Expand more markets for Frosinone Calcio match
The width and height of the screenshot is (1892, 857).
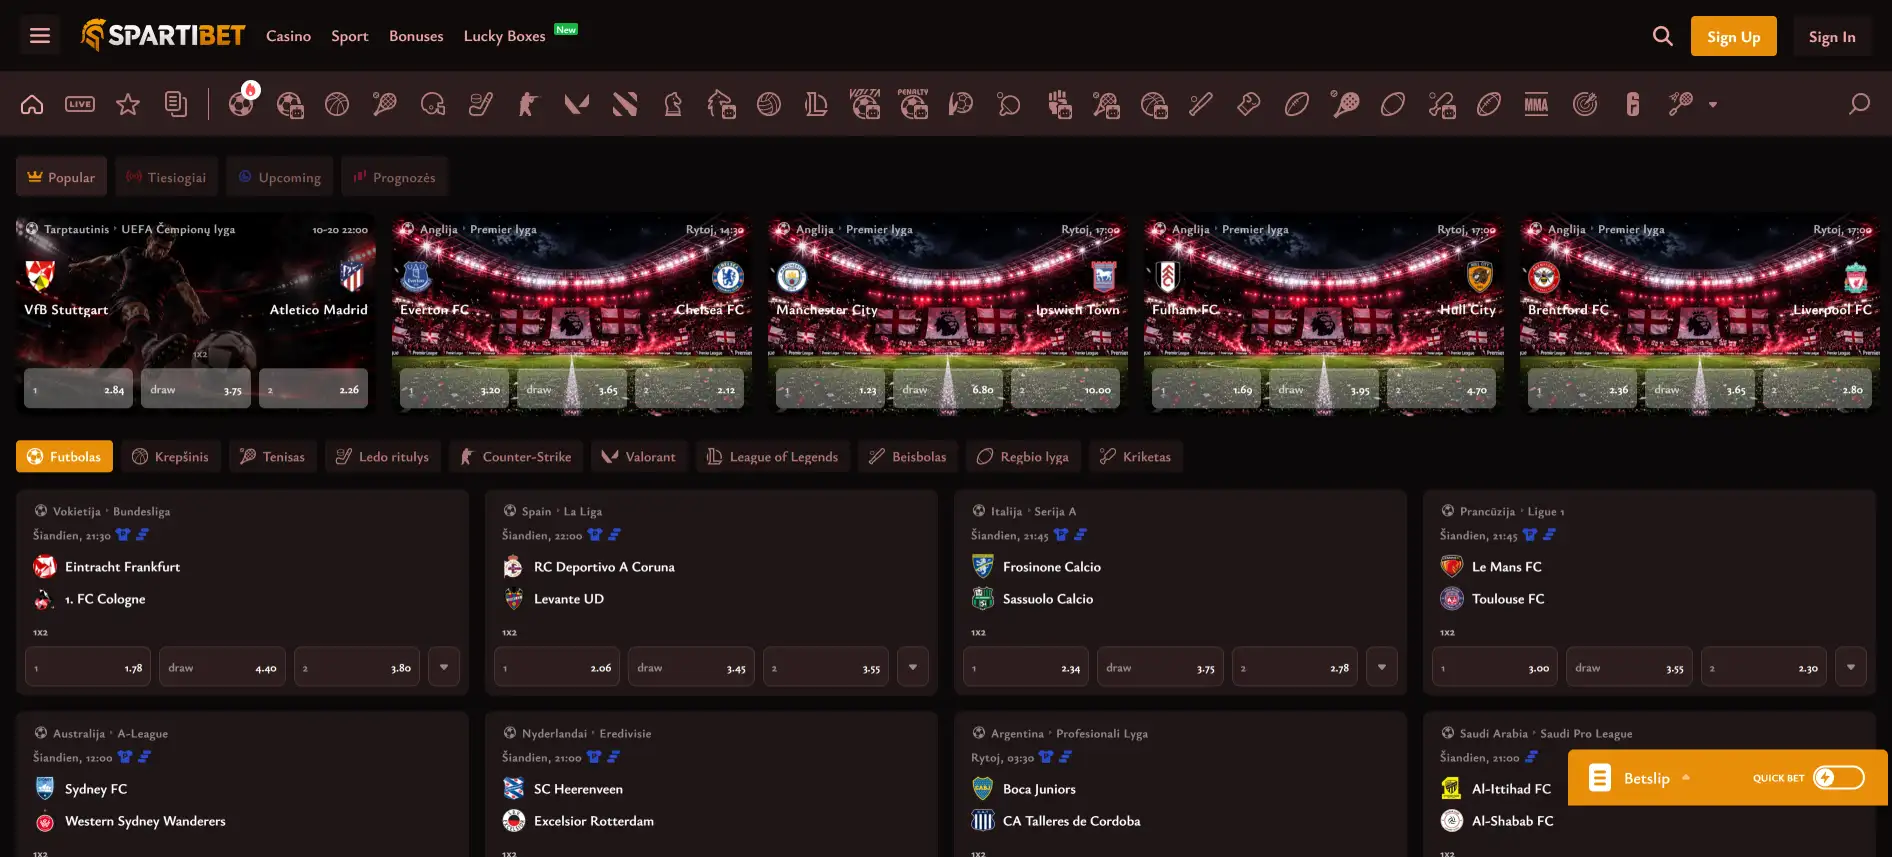[x=1382, y=667]
